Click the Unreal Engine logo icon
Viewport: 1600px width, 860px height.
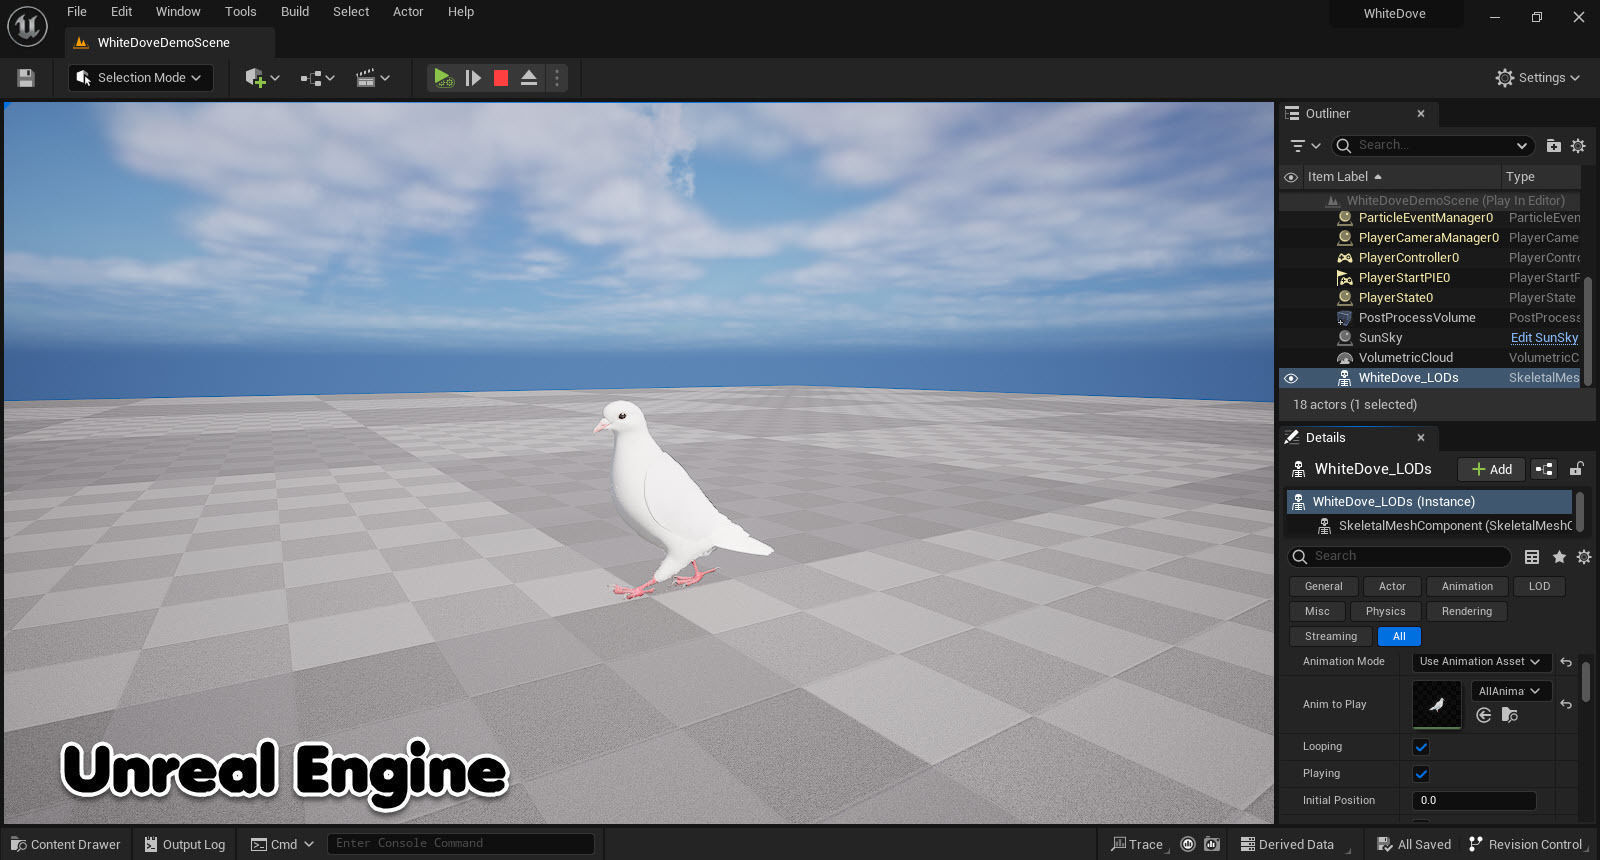[x=27, y=26]
